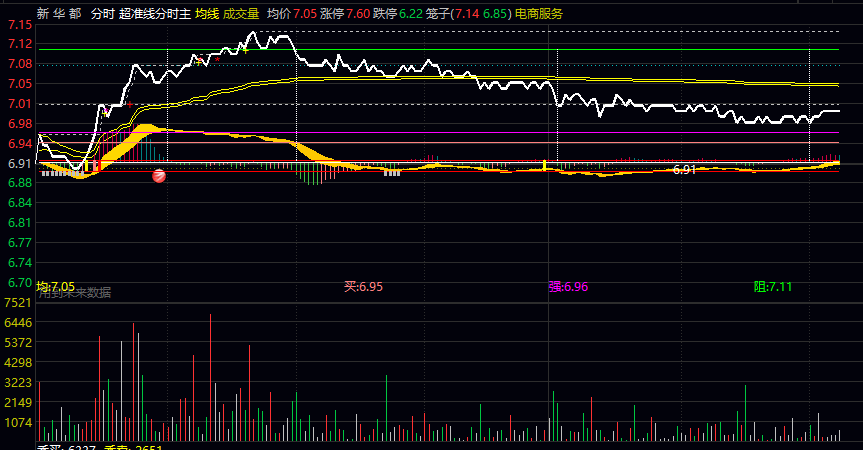This screenshot has height=450, width=863.
Task: Click the 6.70 price axis label
Action: click(20, 282)
